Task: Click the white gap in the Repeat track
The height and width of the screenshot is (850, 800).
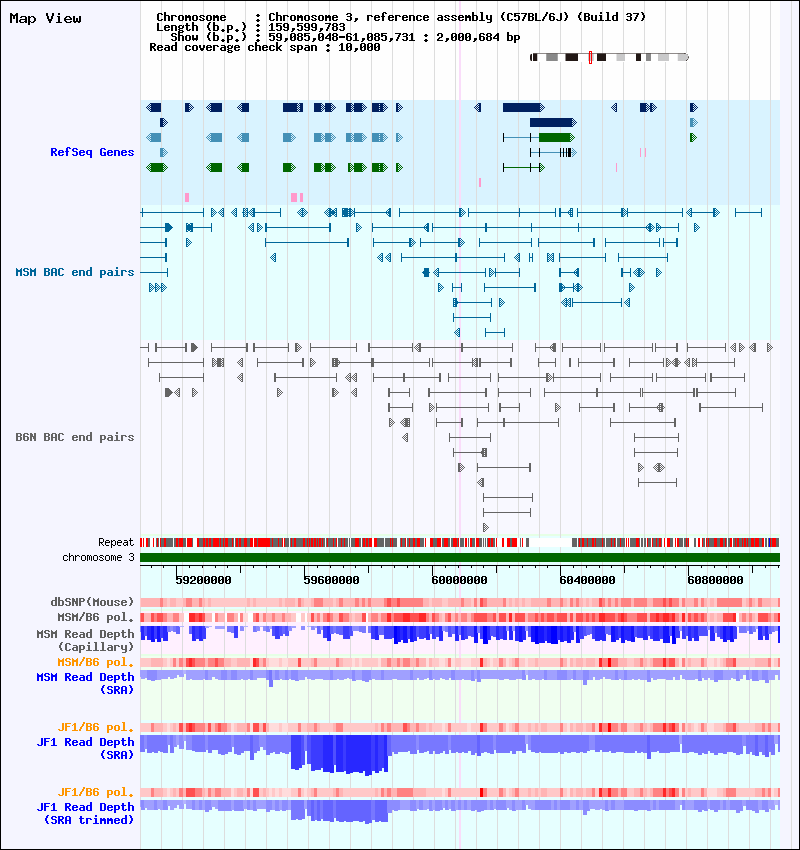Action: (x=550, y=542)
